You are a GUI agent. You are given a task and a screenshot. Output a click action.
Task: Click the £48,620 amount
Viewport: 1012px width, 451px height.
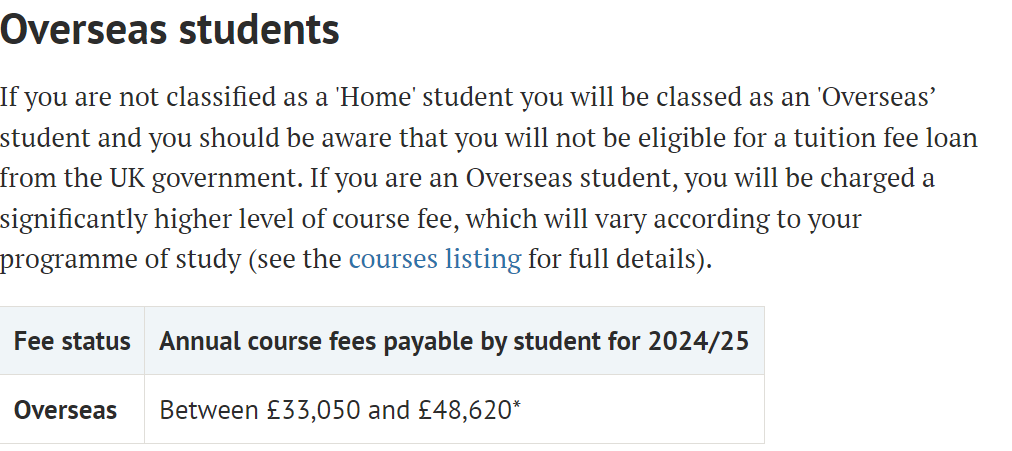point(461,410)
